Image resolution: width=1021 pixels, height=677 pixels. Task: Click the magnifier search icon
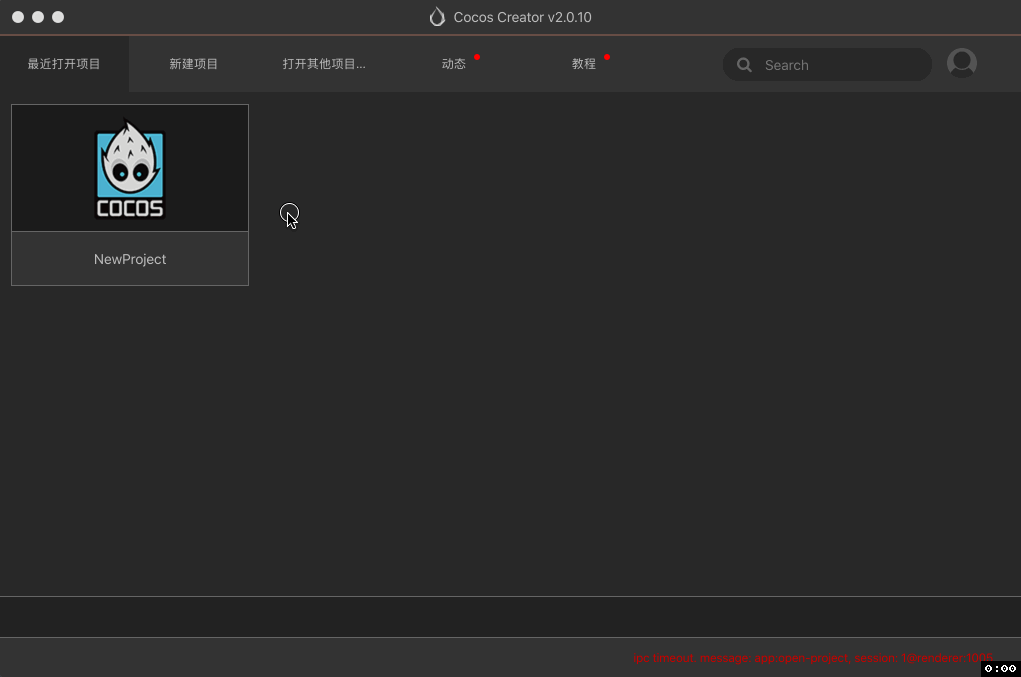(744, 65)
